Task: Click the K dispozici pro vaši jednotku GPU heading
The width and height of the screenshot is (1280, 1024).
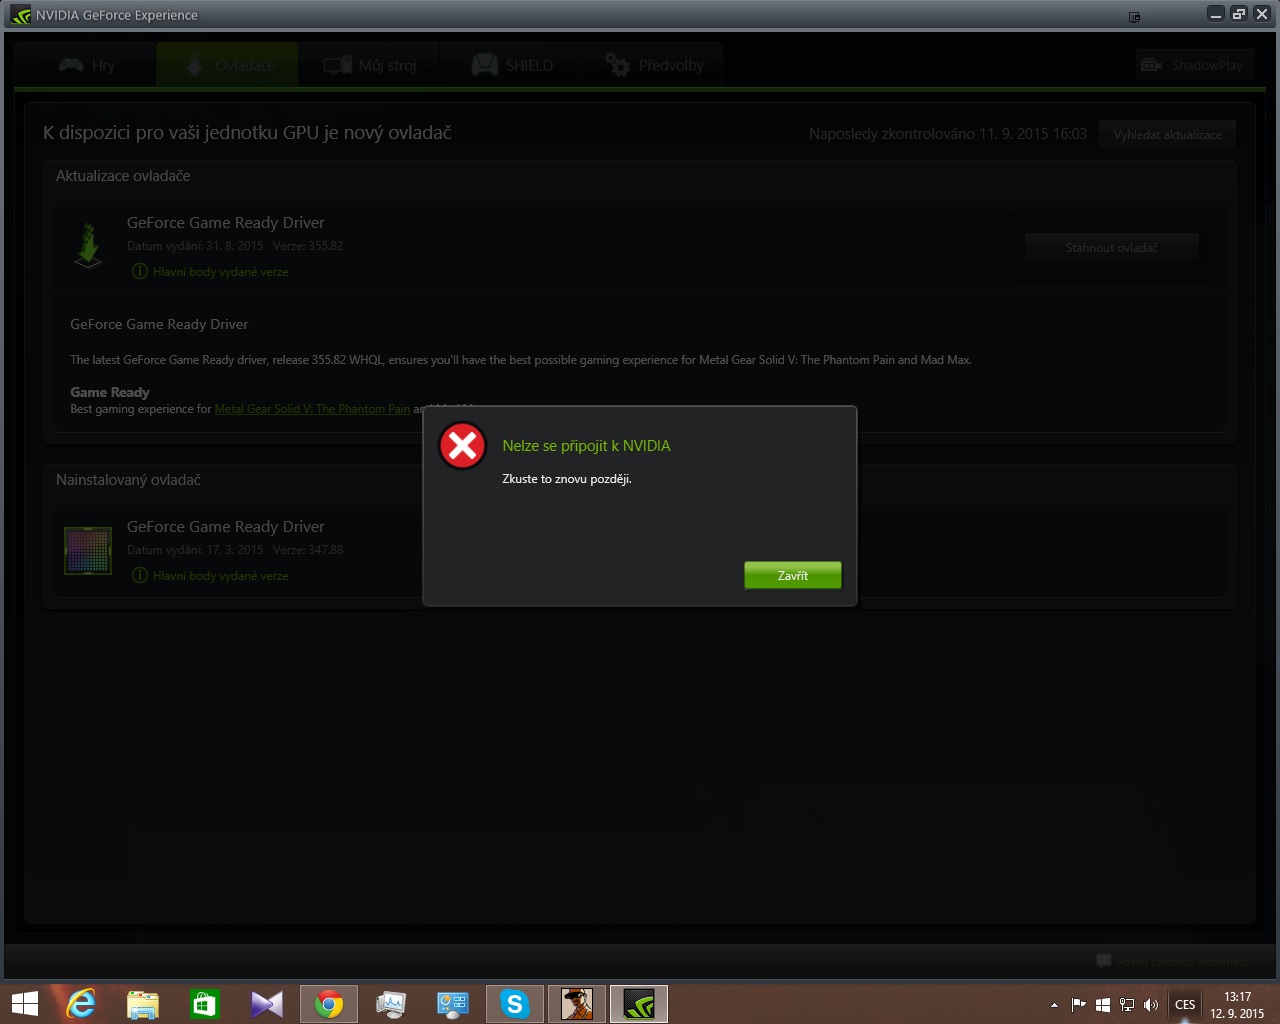Action: (x=247, y=133)
